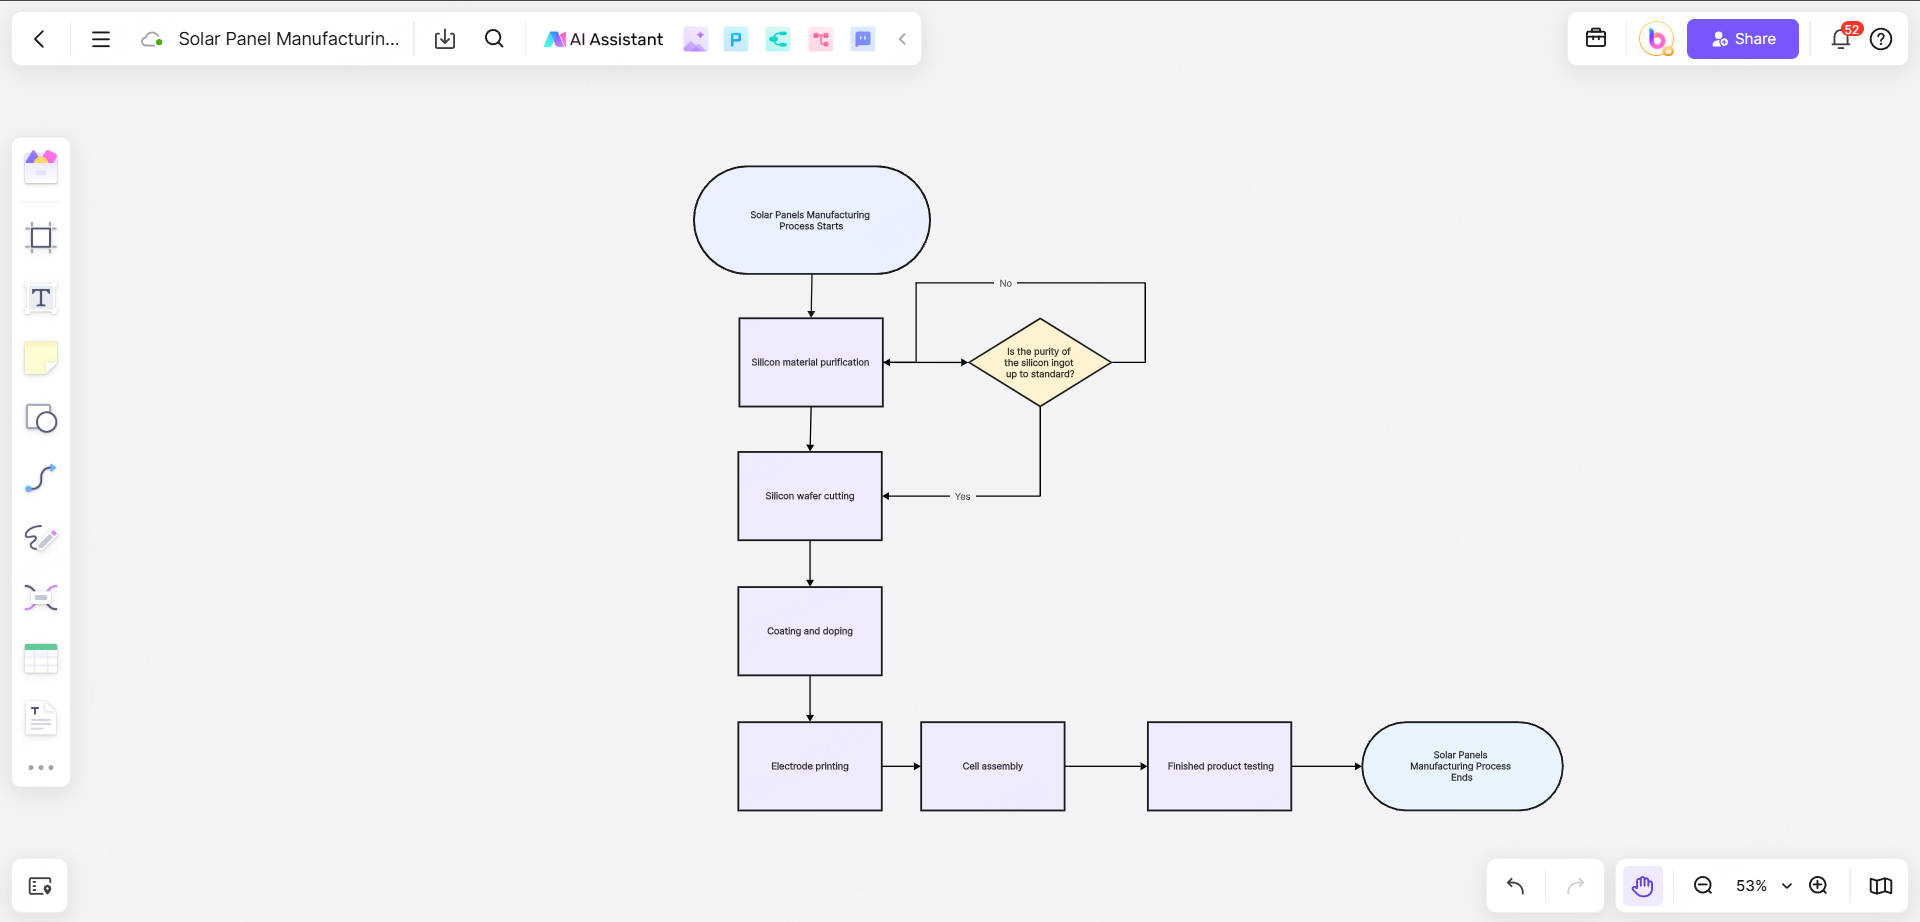Image resolution: width=1920 pixels, height=922 pixels.
Task: Click the Share button
Action: tap(1742, 39)
